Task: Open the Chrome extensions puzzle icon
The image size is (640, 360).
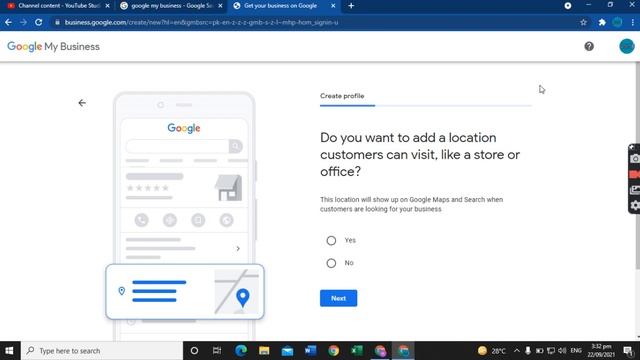Action: [x=602, y=22]
